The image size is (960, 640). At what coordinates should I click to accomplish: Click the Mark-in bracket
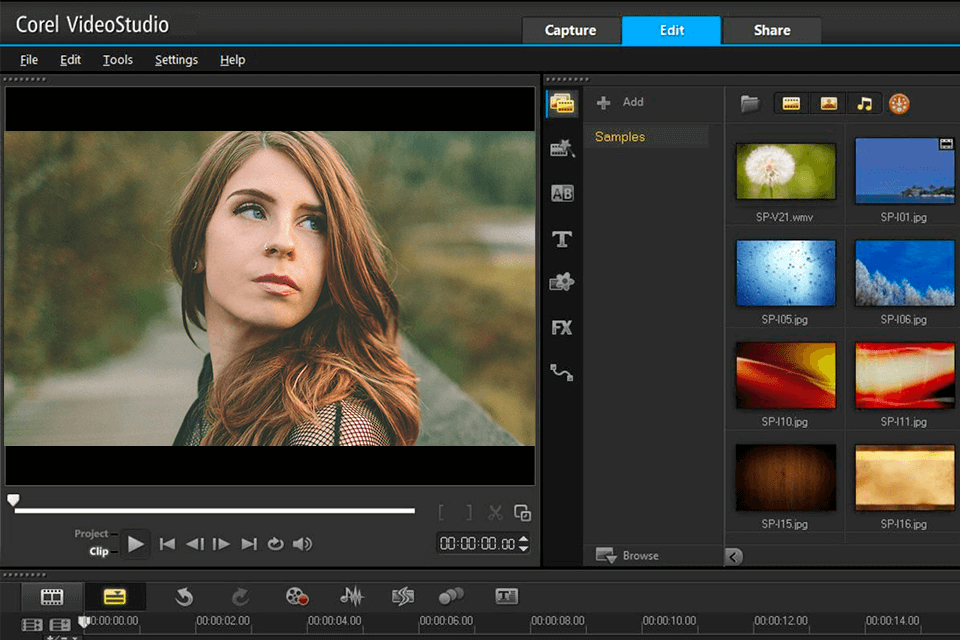441,513
